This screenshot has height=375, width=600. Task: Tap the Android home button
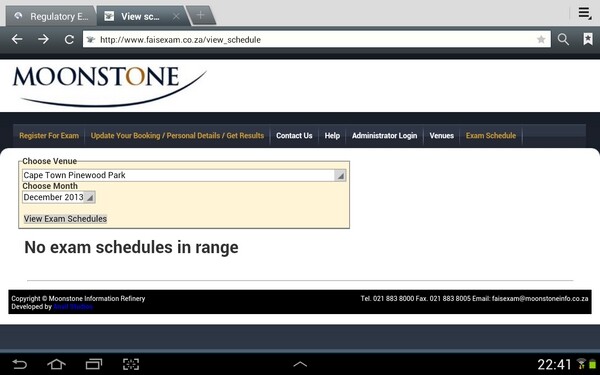click(x=56, y=364)
